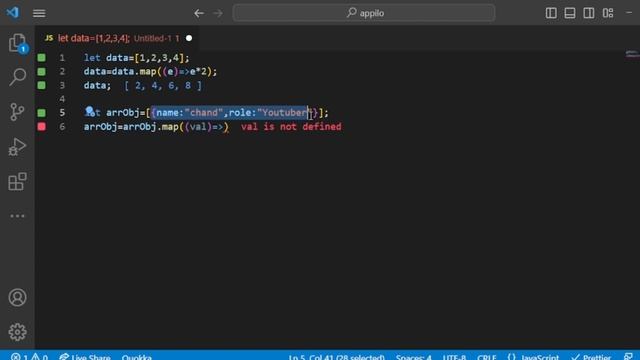The width and height of the screenshot is (640, 360).
Task: Select the Untitled-1 editor tab
Action: (118, 38)
